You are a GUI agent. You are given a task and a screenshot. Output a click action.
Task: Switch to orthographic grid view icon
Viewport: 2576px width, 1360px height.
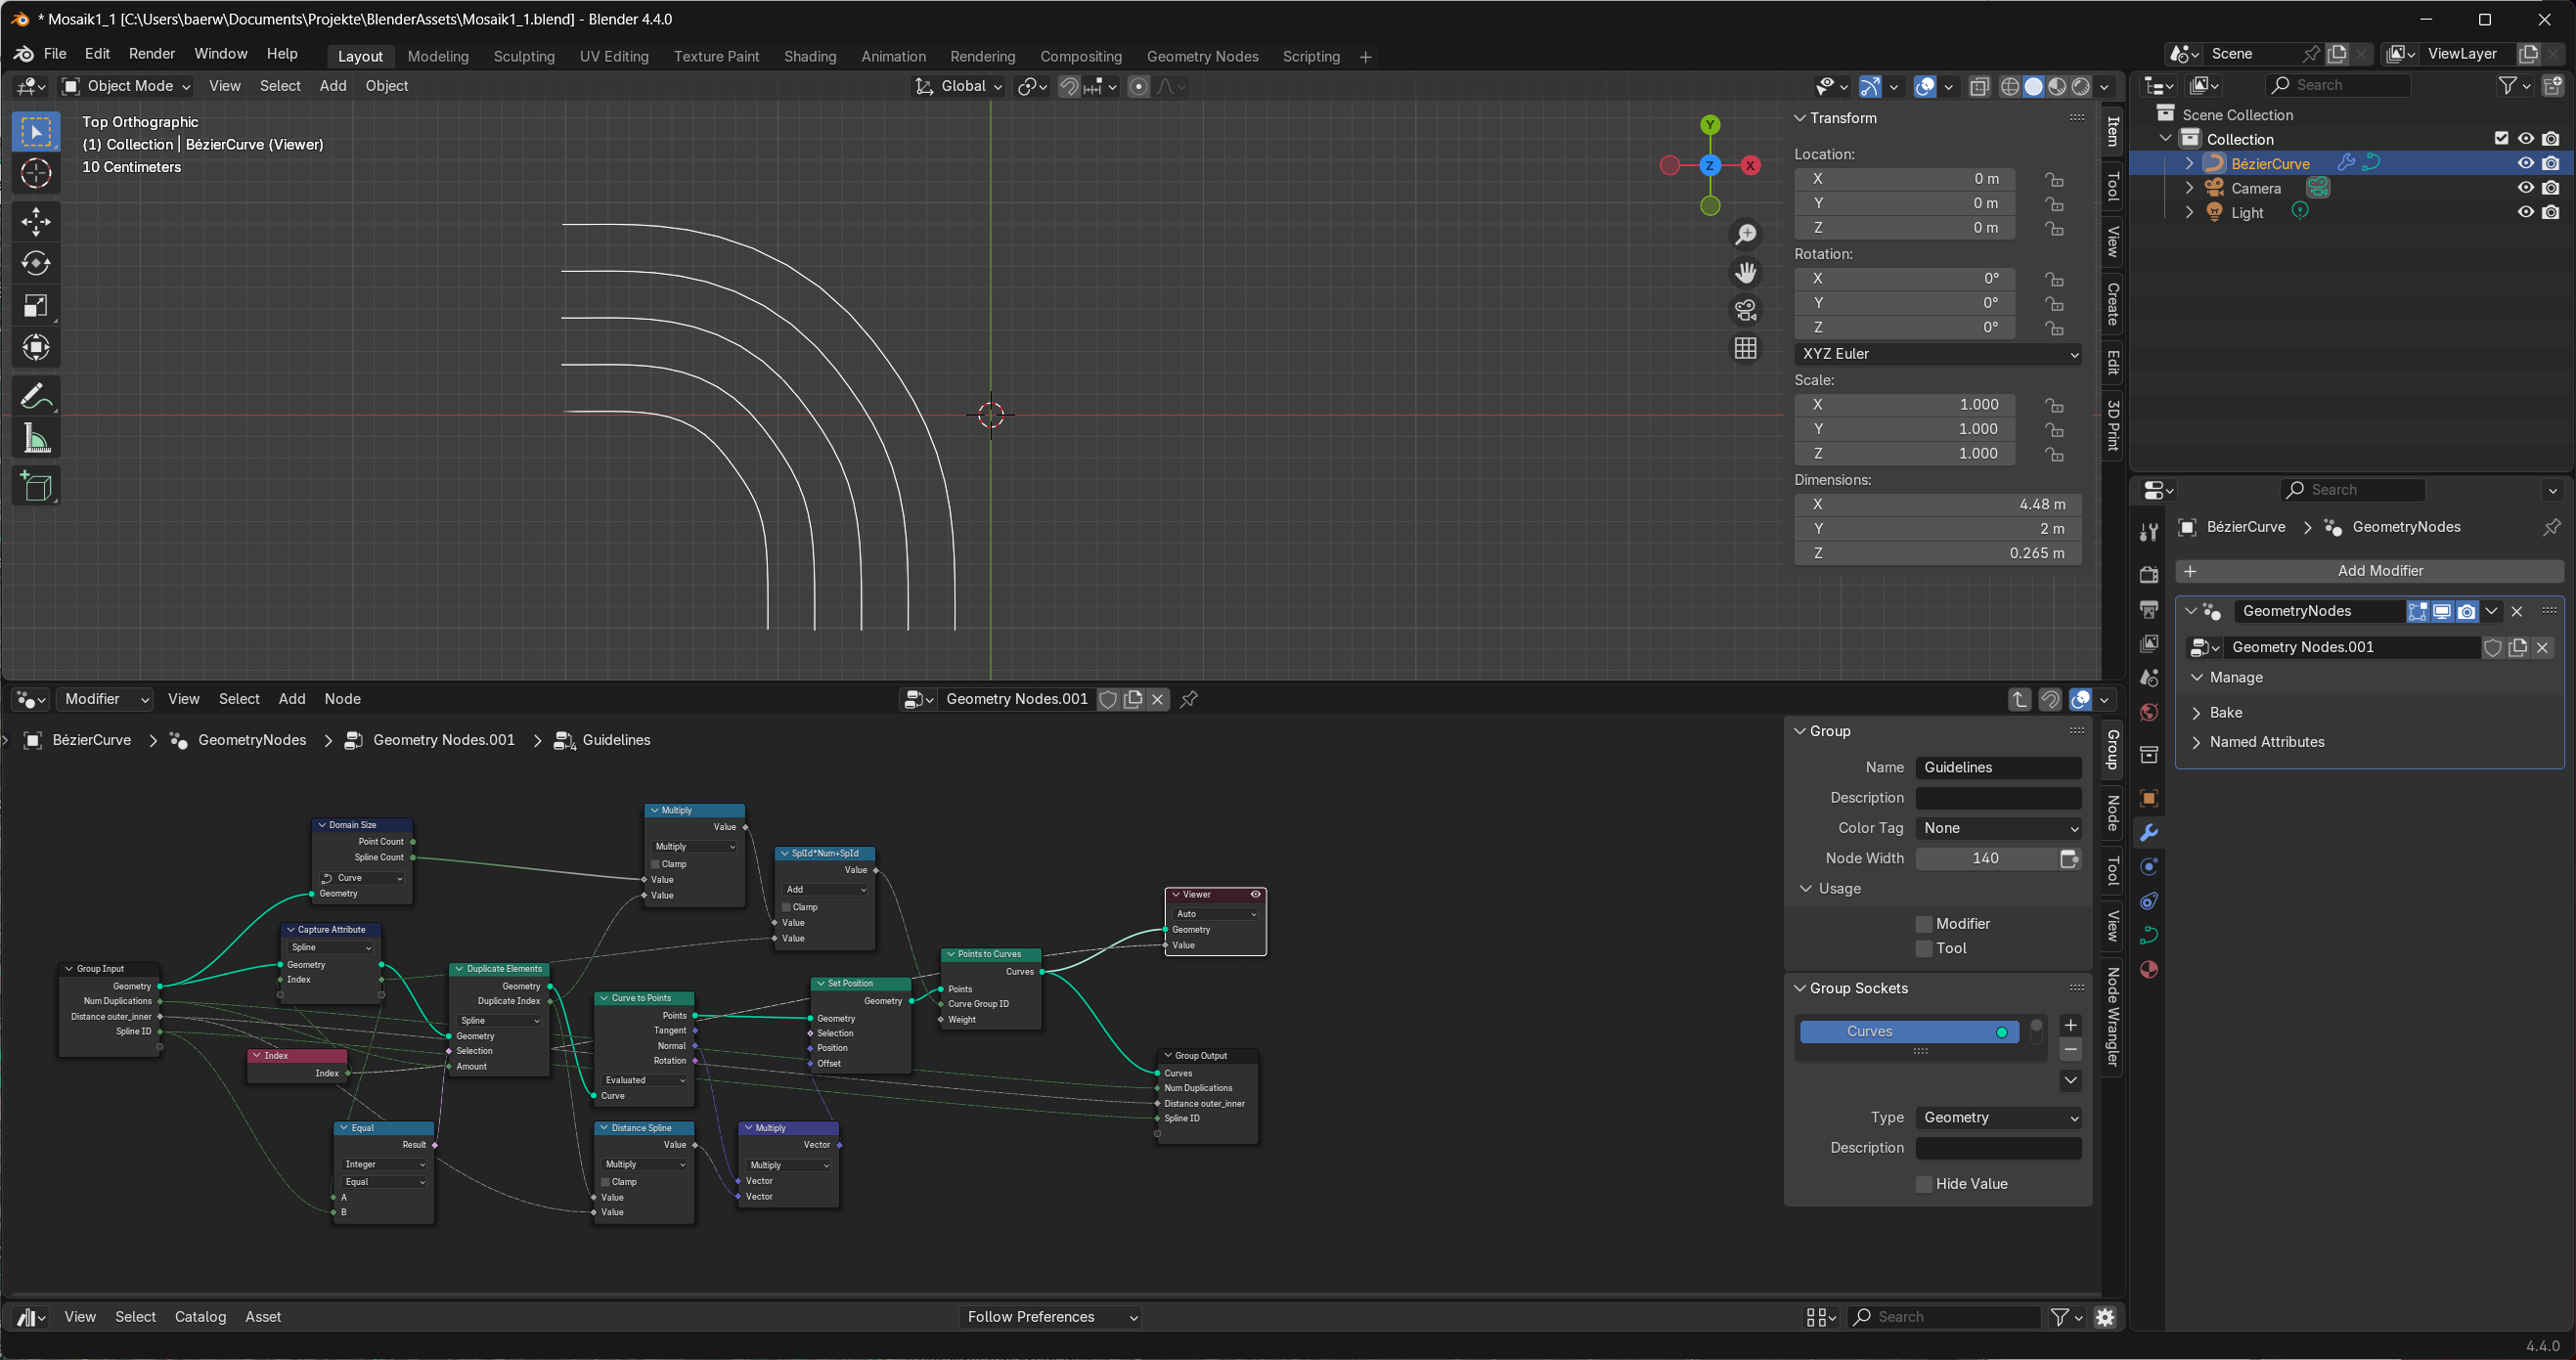click(1746, 348)
